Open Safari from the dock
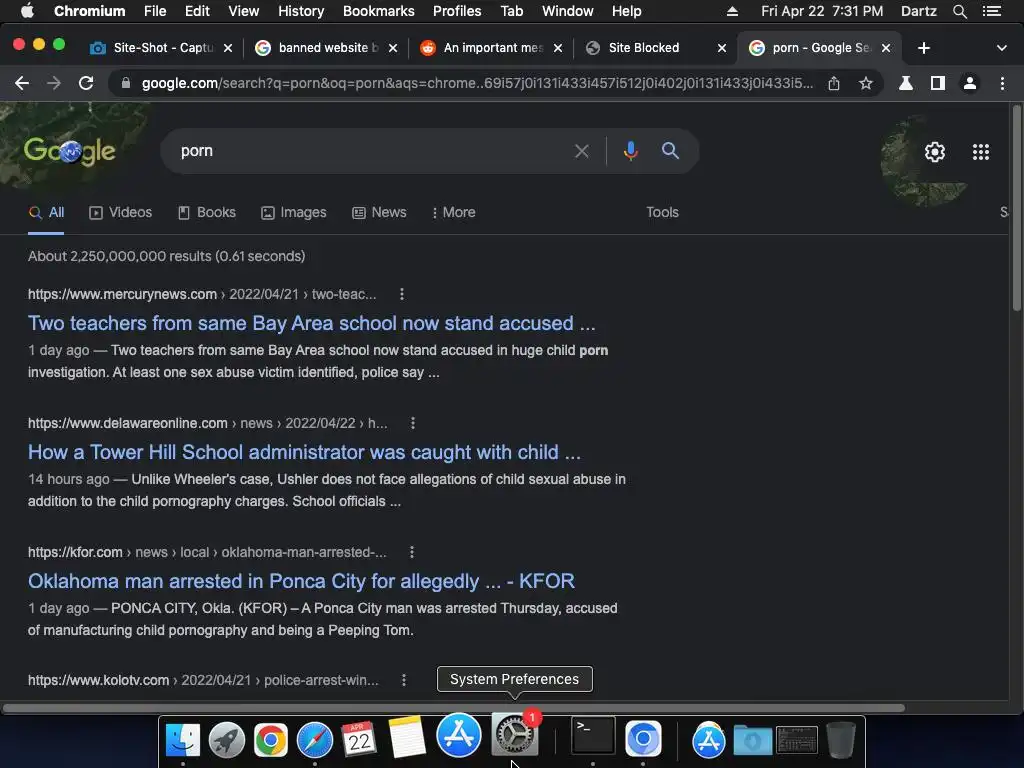Viewport: 1024px width, 768px height. point(315,741)
